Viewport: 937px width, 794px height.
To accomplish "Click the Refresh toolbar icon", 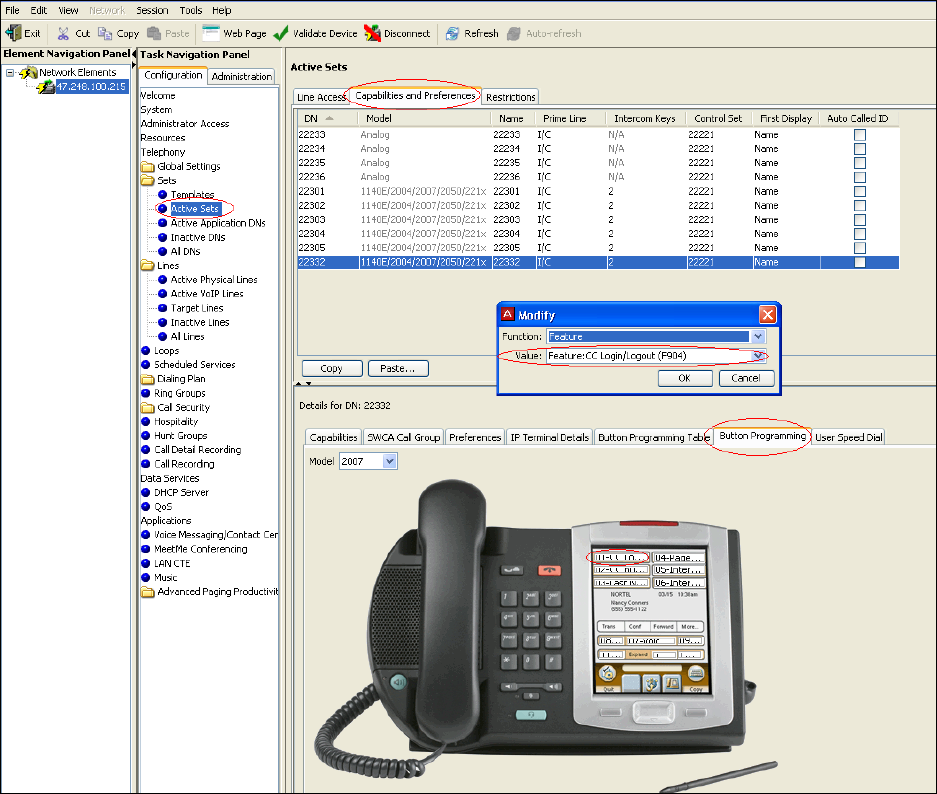I will [452, 33].
